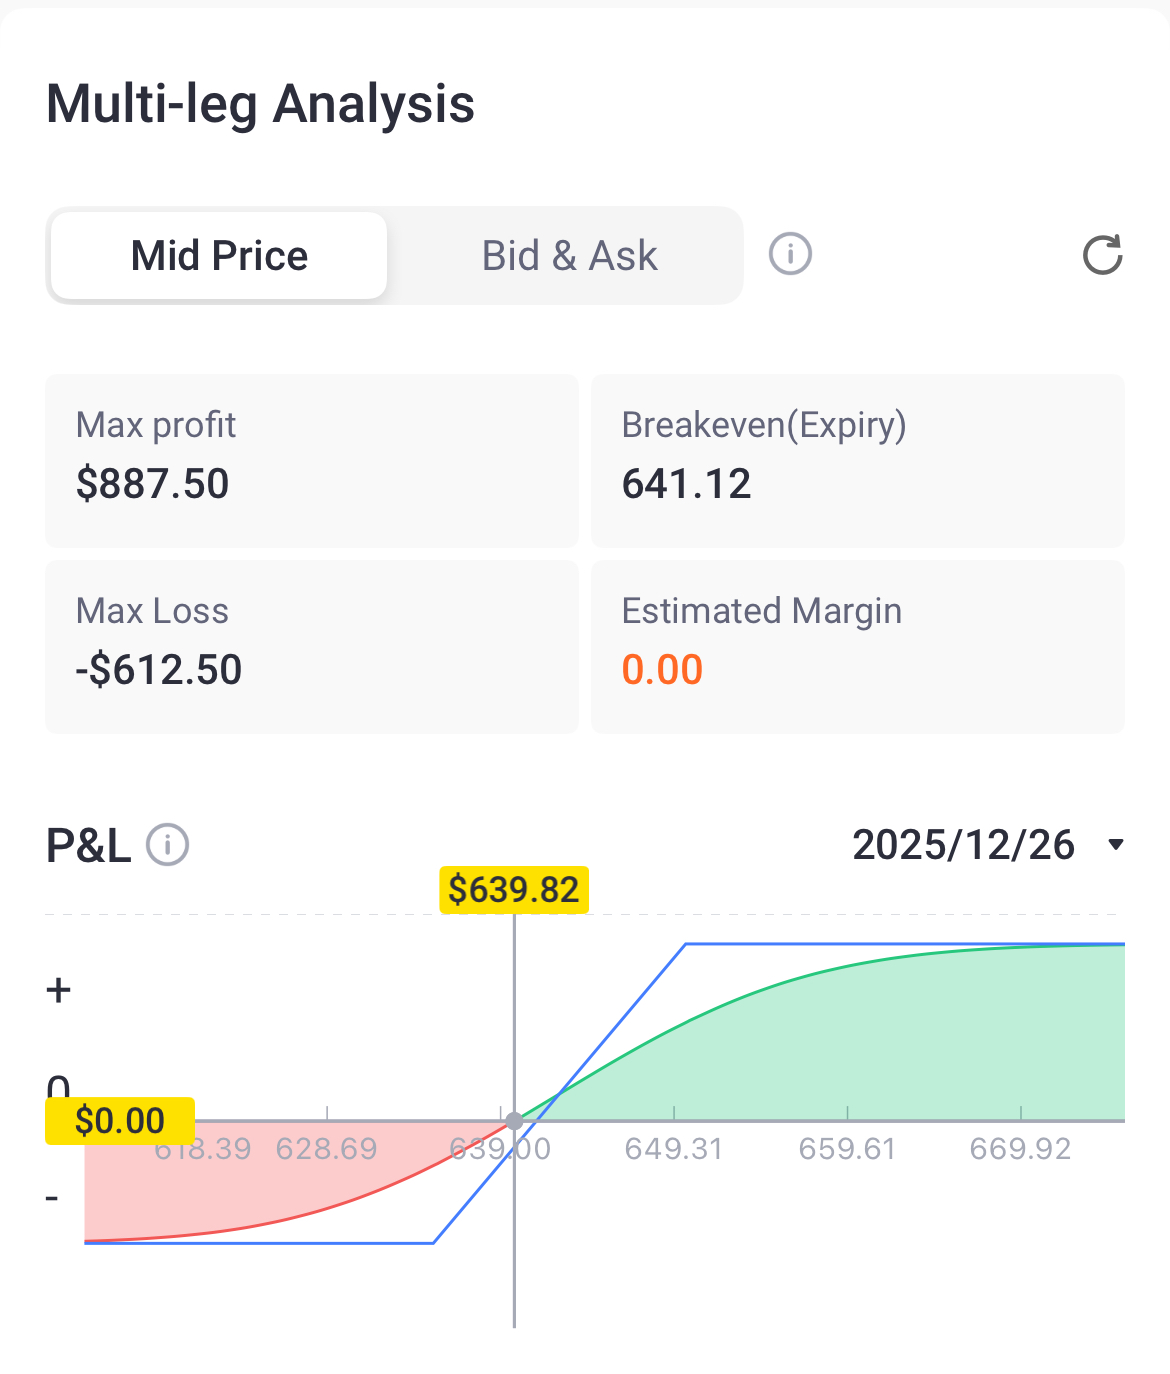Click the refresh icon
Screen dimensions: 1170x1374
pos(1102,255)
